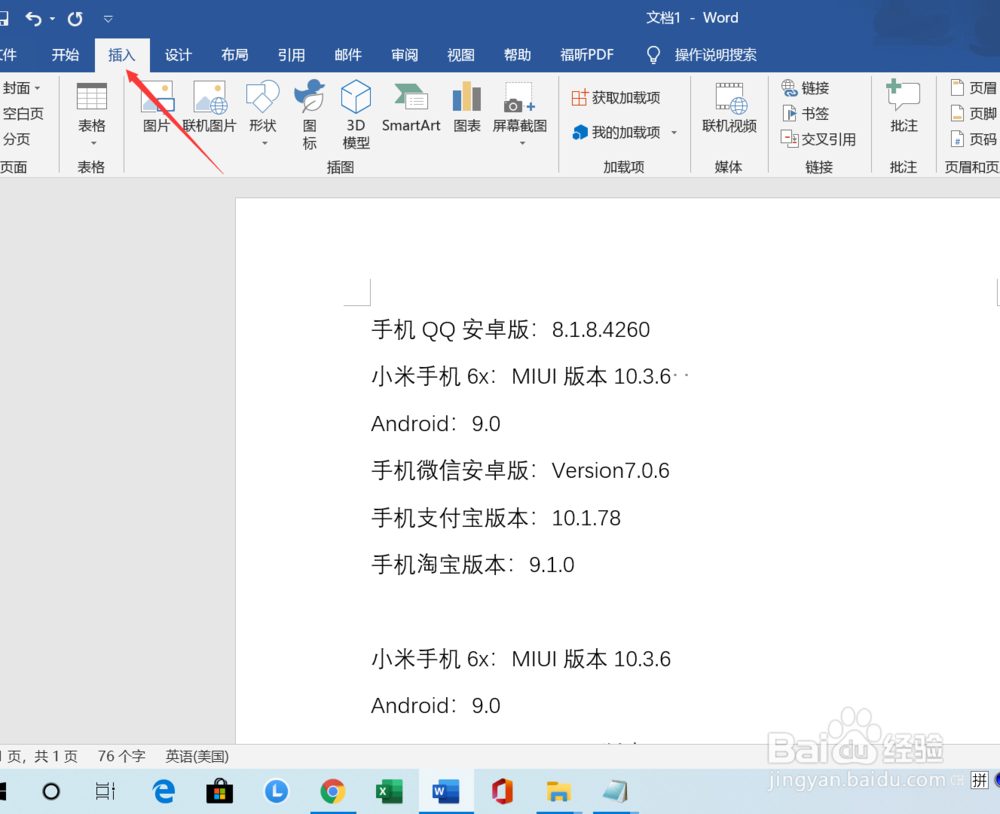
Task: Click 我的加载项 my add-ins
Action: click(616, 132)
